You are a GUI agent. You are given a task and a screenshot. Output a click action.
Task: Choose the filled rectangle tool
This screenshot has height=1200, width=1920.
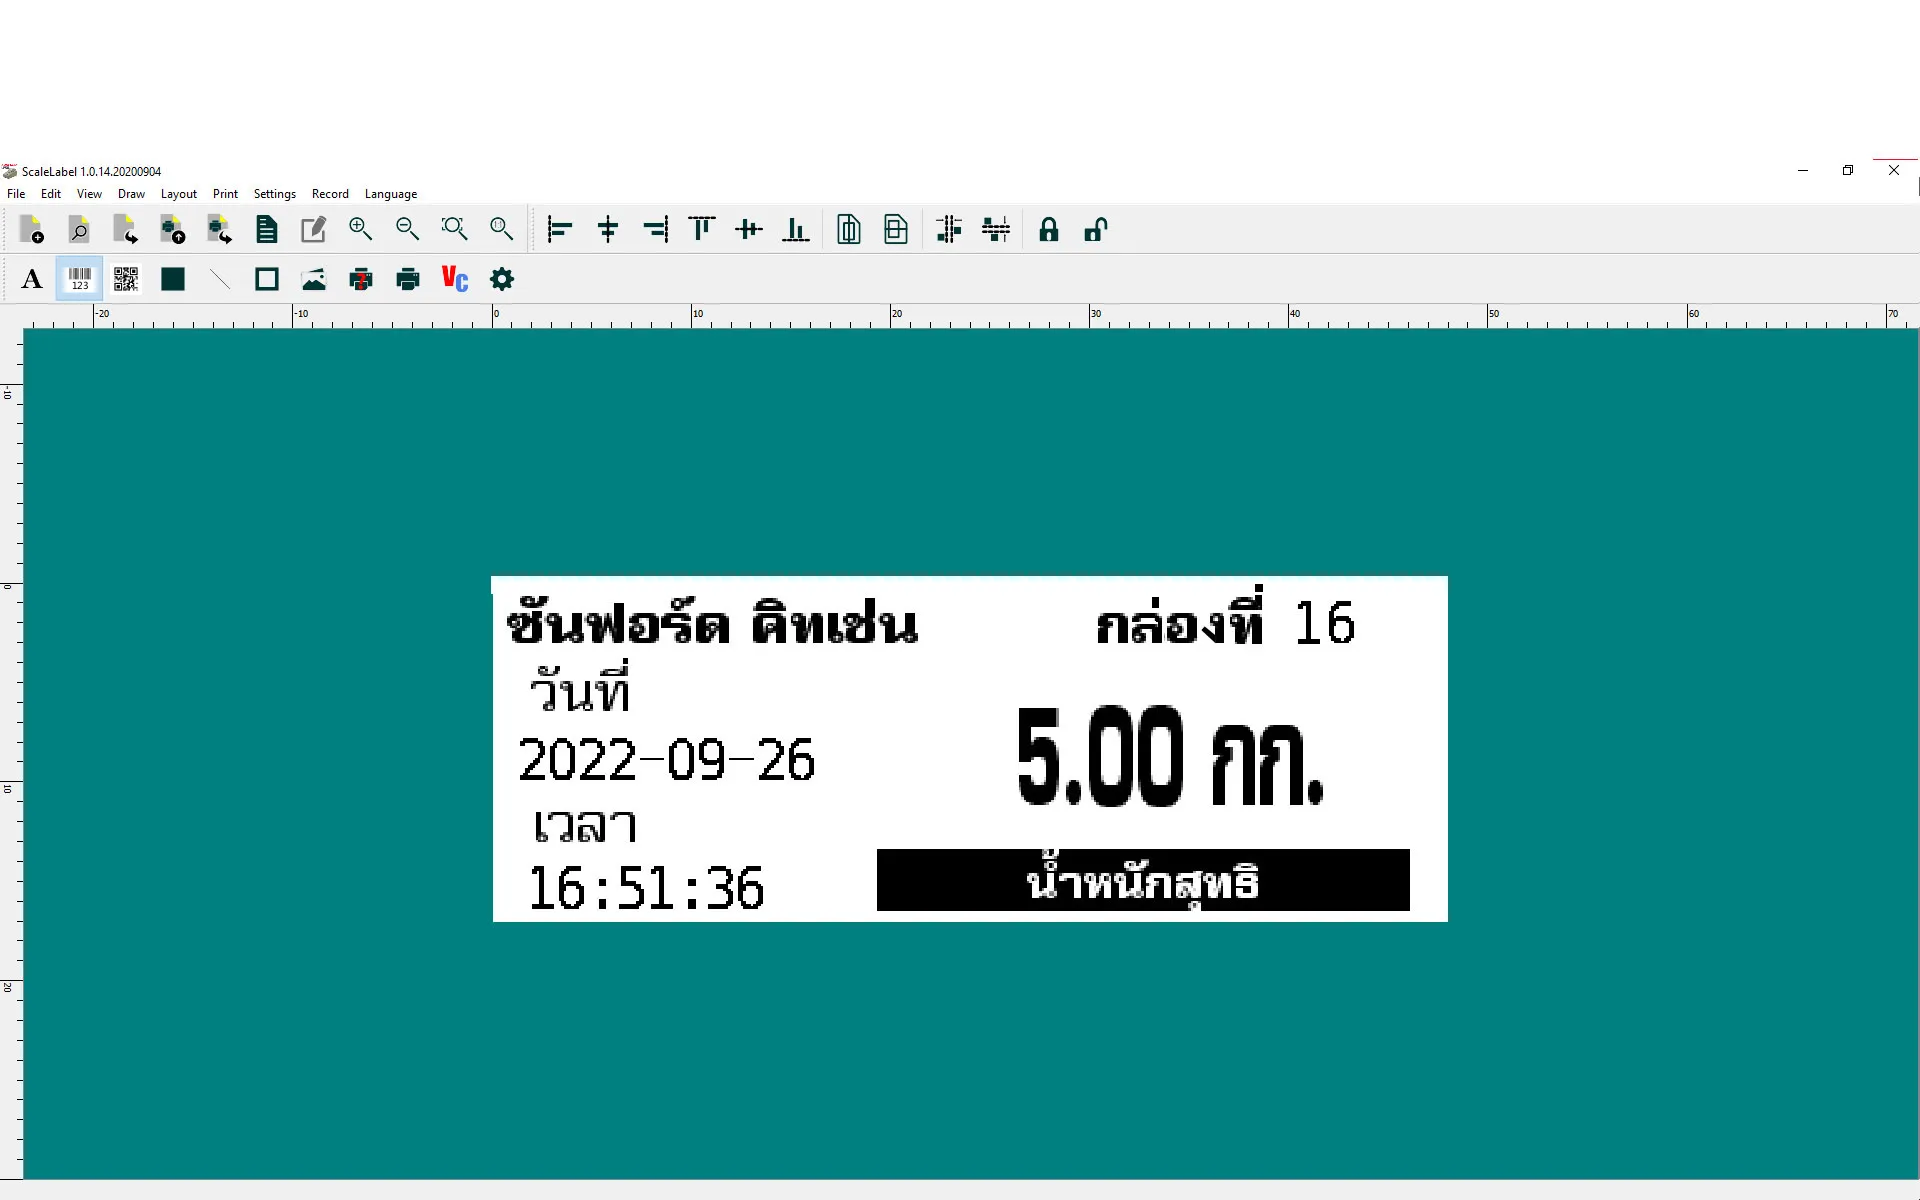173,280
